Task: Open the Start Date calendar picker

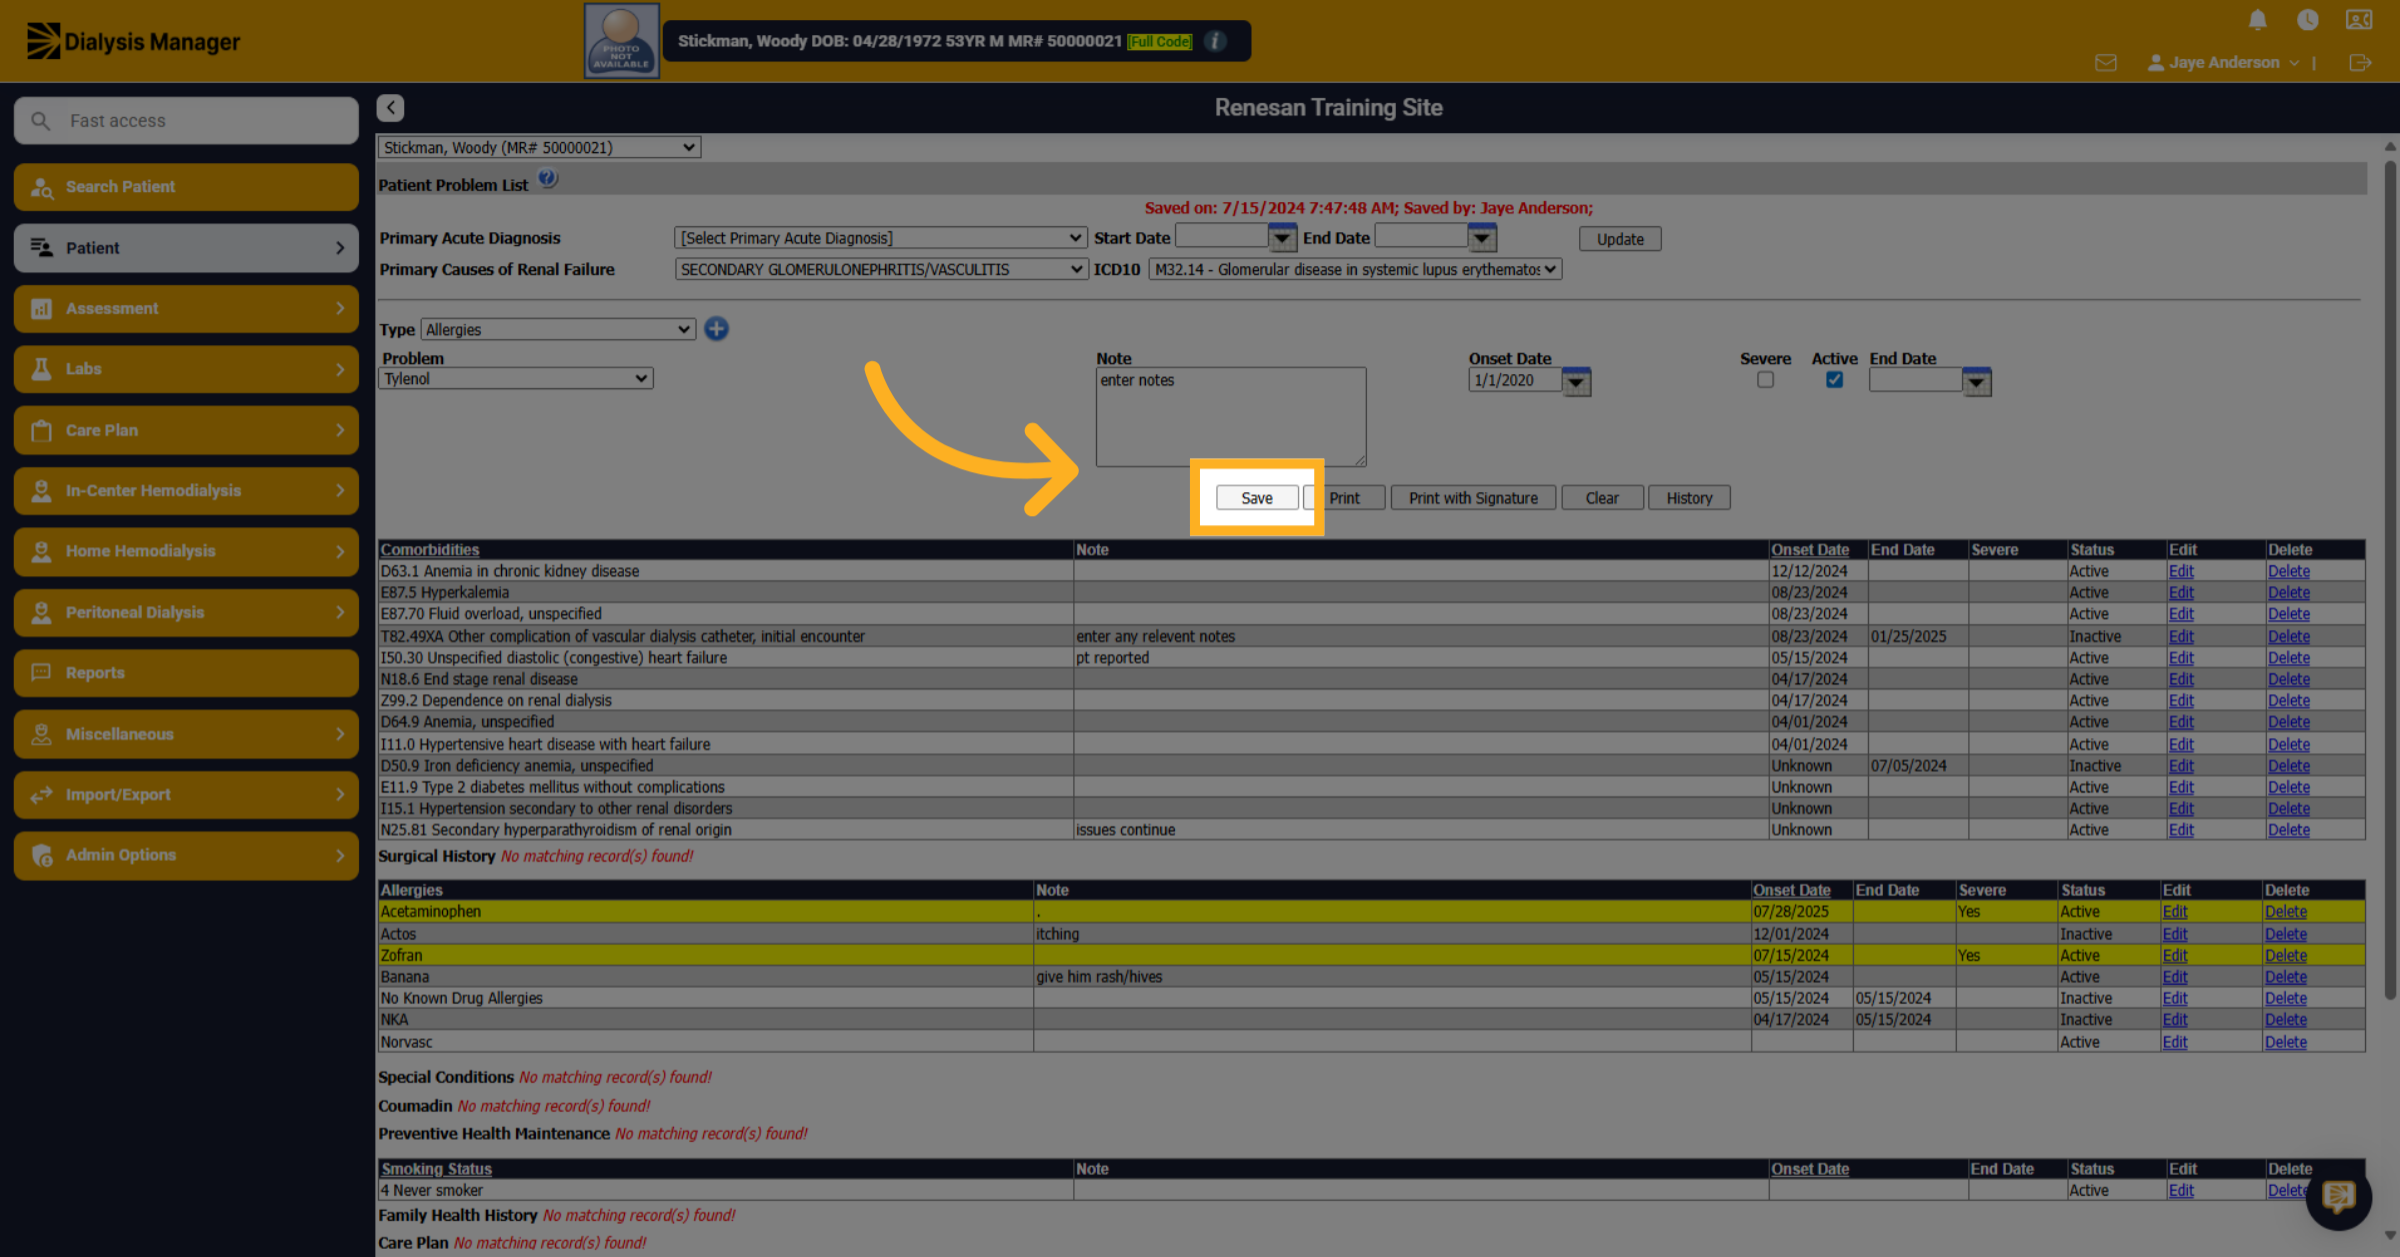Action: pyautogui.click(x=1282, y=238)
